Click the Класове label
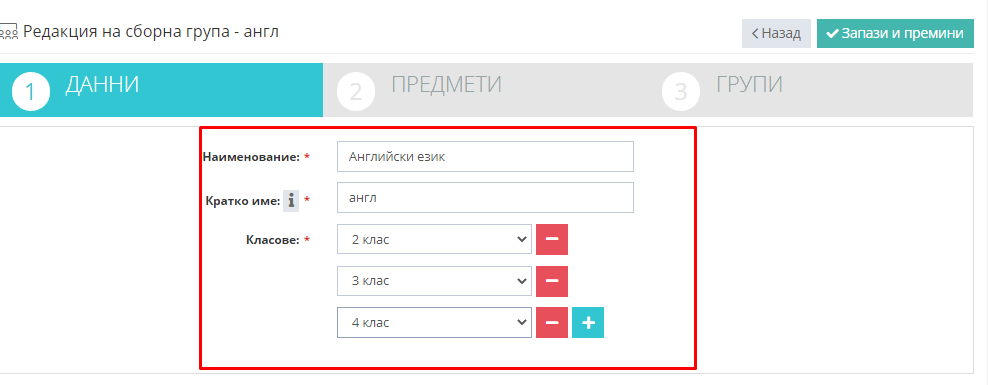 [x=272, y=239]
